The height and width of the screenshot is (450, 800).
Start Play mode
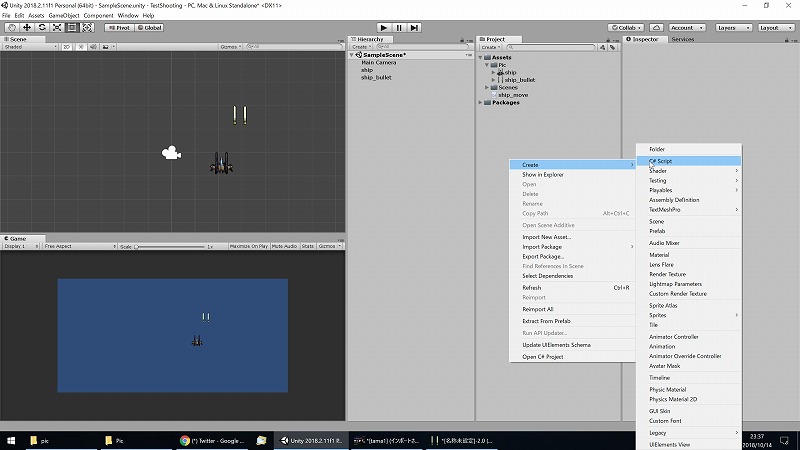384,28
